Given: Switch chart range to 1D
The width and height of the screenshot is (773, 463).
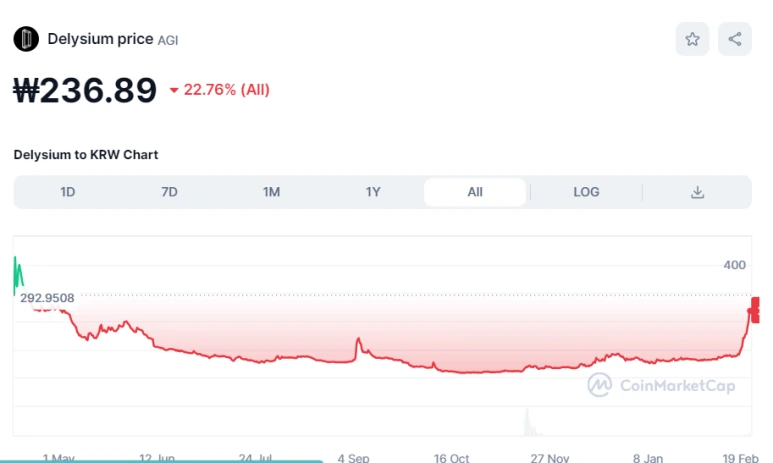Looking at the screenshot, I should (x=68, y=192).
